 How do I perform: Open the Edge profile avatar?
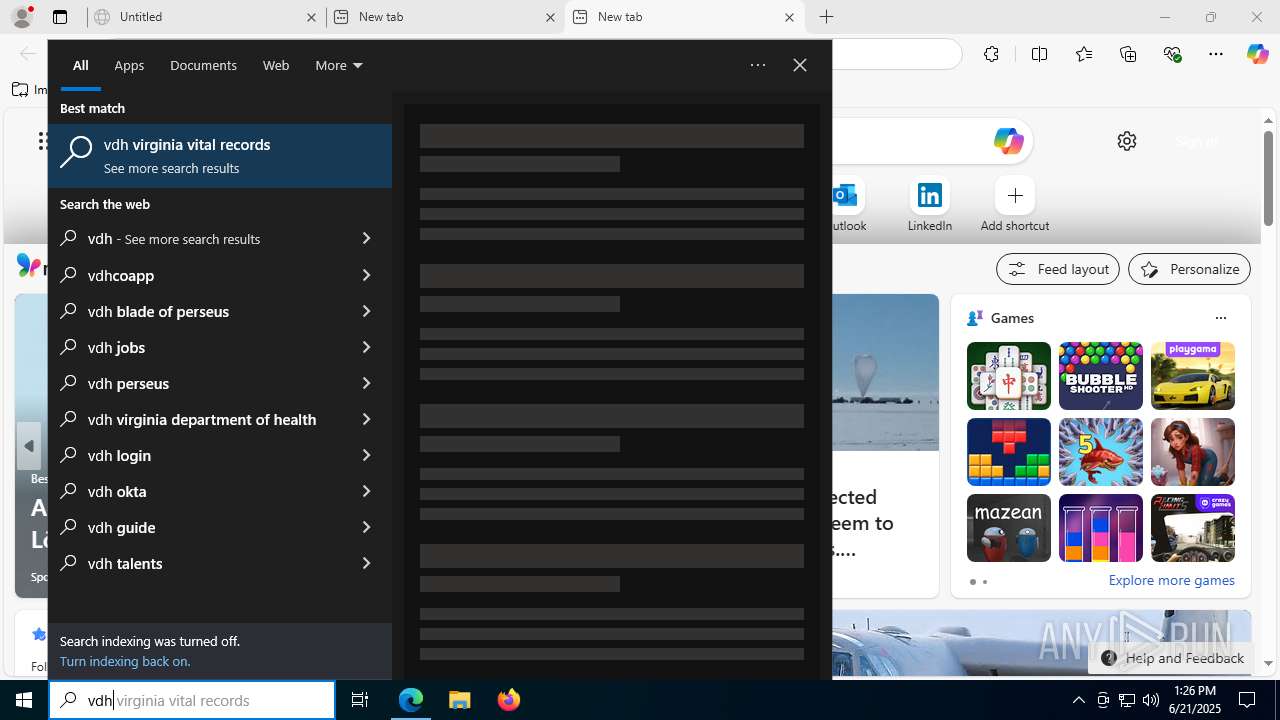tap(22, 17)
